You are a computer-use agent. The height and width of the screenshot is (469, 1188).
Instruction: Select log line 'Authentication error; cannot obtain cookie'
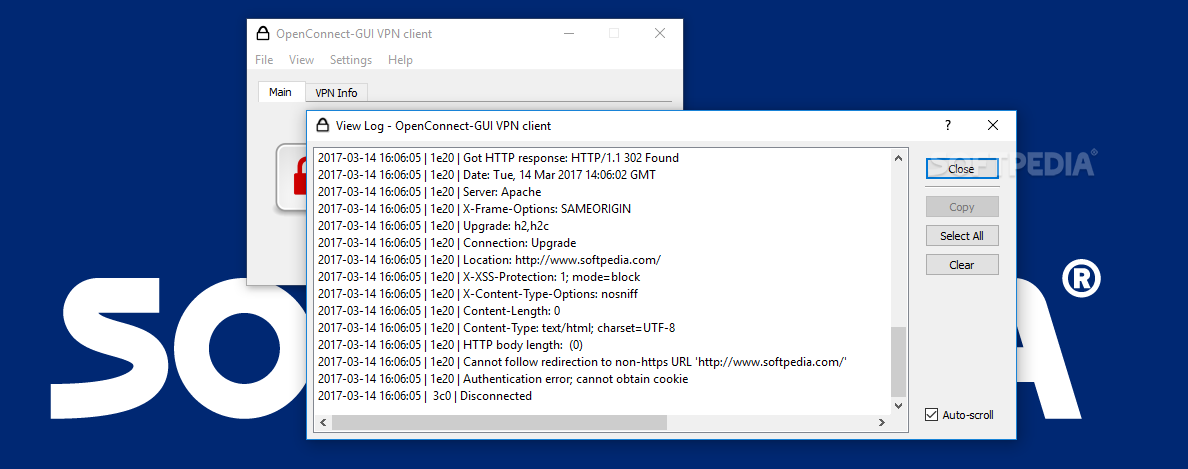503,379
